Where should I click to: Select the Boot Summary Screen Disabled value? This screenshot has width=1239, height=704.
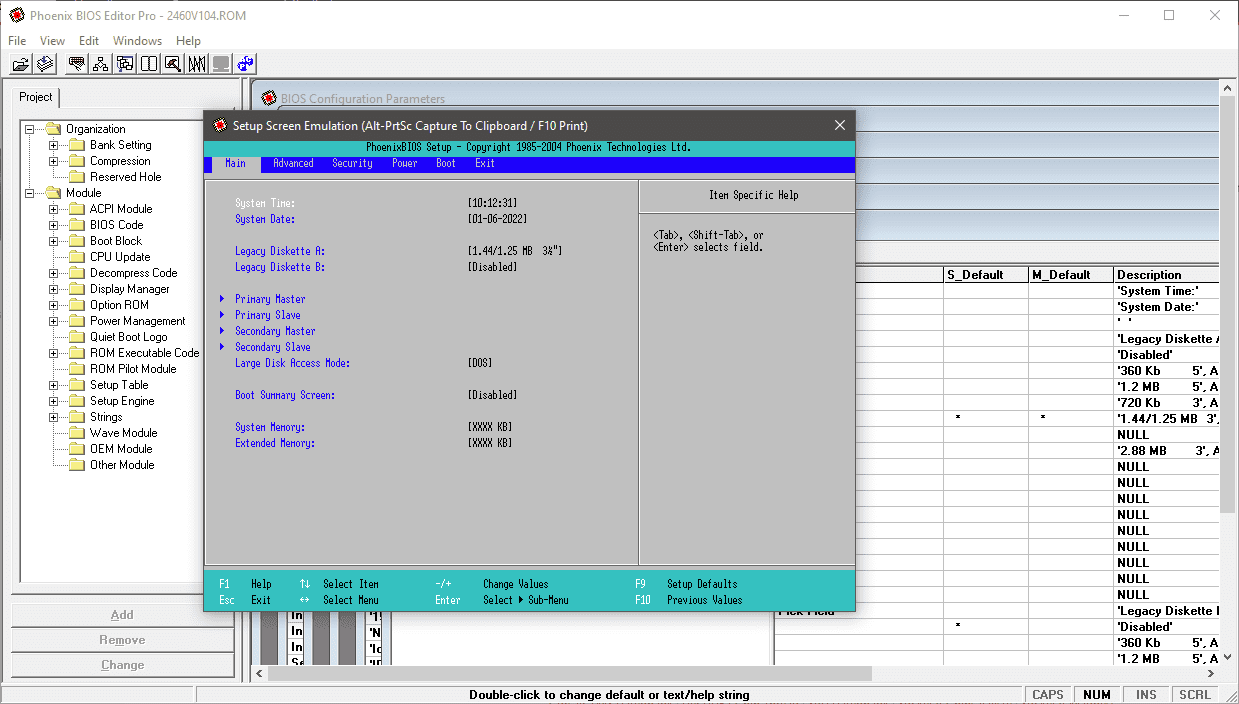pyautogui.click(x=493, y=395)
